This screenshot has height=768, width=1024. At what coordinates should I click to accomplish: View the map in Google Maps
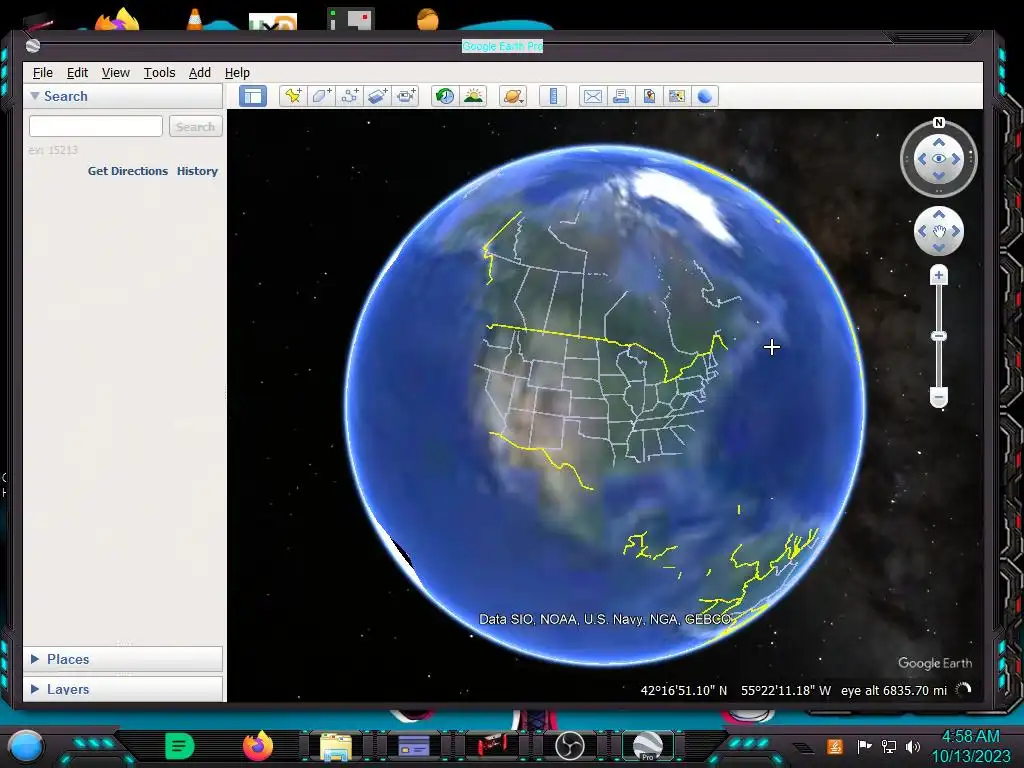pyautogui.click(x=677, y=97)
